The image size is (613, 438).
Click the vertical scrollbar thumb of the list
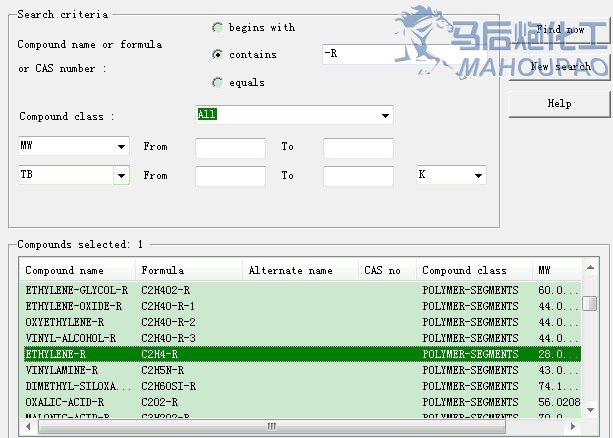pyautogui.click(x=590, y=303)
